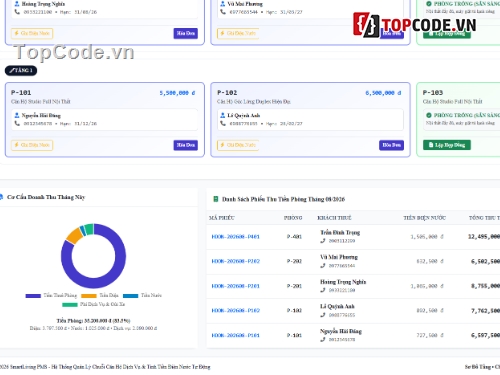Click phone icon in Hoàng Trọng Nghĩa card
This screenshot has height=375, width=500.
tap(17, 12)
